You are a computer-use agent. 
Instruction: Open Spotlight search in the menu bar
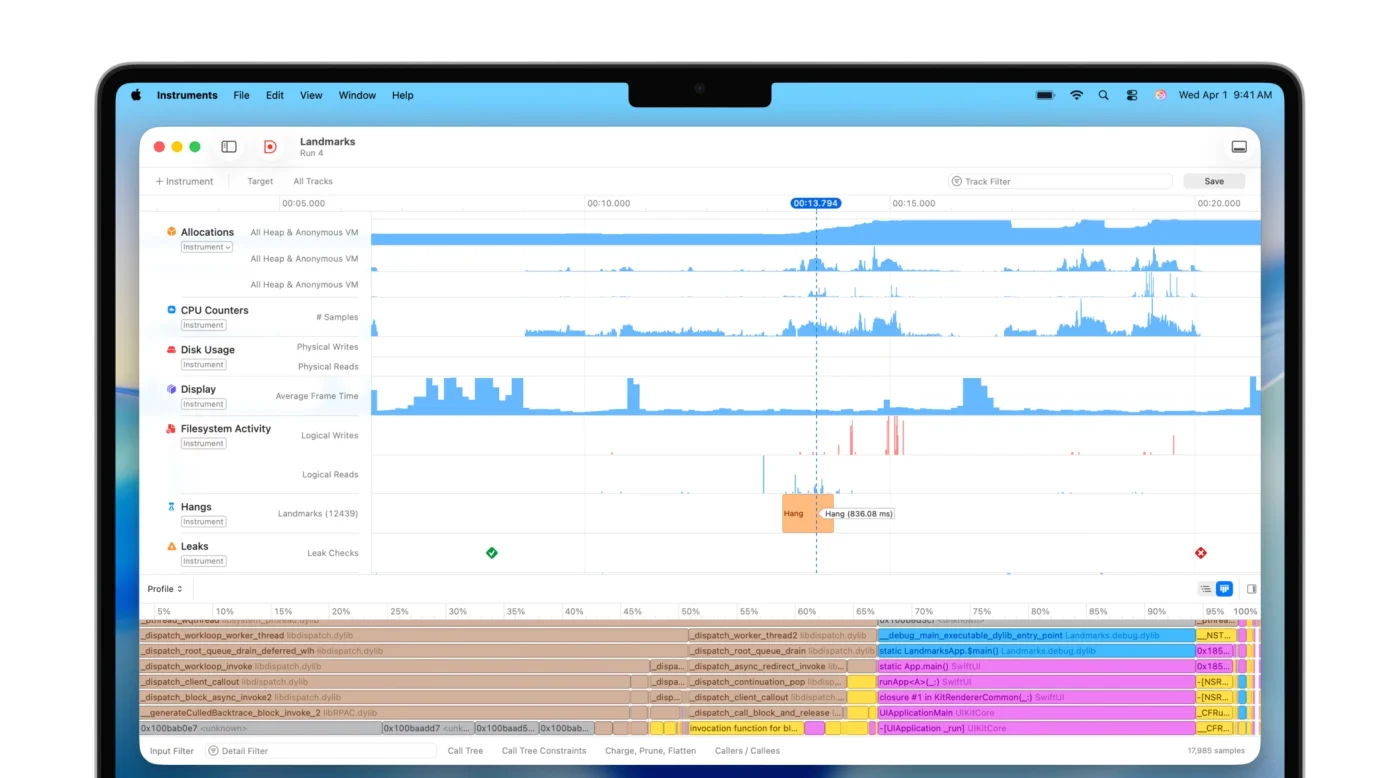(1104, 95)
